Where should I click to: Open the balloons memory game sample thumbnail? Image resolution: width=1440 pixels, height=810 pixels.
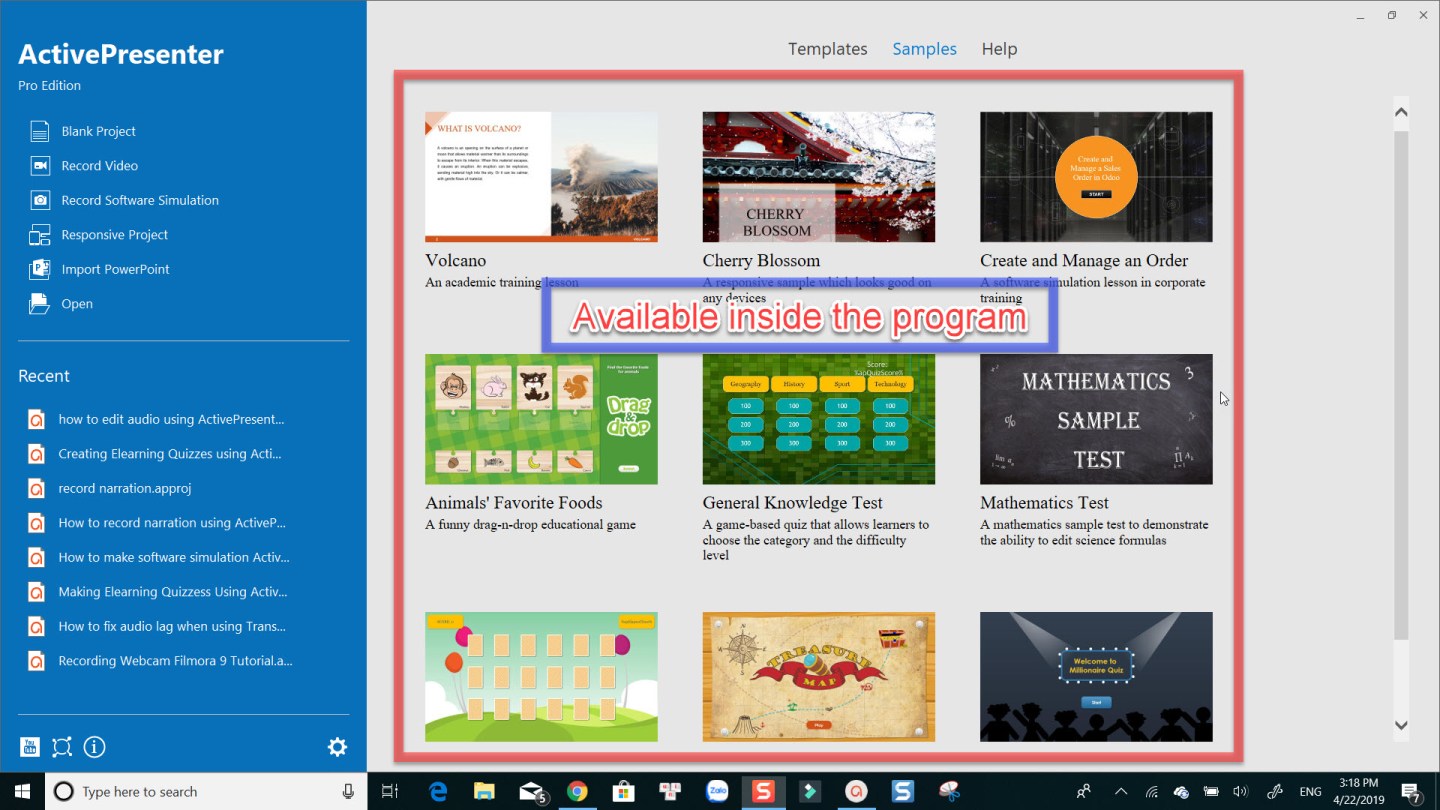tap(541, 677)
